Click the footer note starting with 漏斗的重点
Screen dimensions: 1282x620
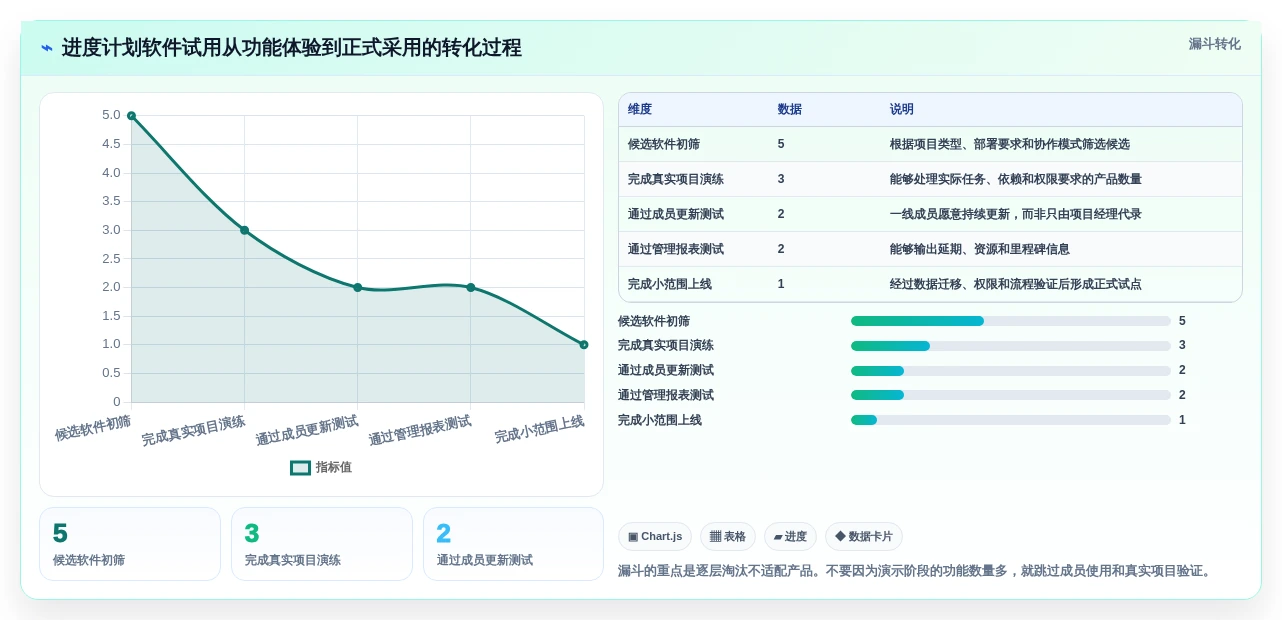pos(916,571)
